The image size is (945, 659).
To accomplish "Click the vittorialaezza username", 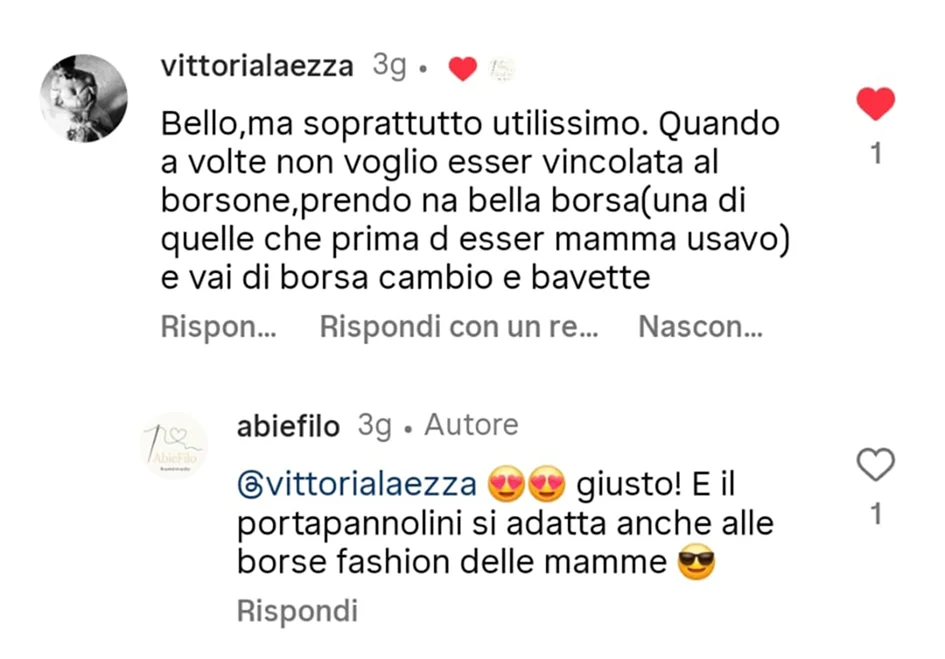I will pos(257,66).
